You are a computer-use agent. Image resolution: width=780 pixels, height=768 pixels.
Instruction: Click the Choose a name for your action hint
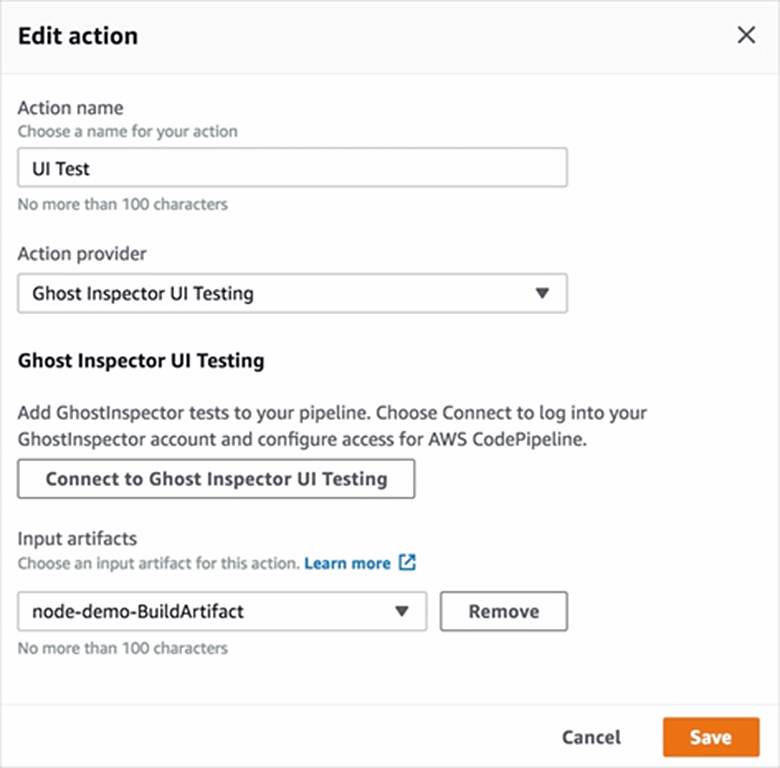(x=128, y=131)
